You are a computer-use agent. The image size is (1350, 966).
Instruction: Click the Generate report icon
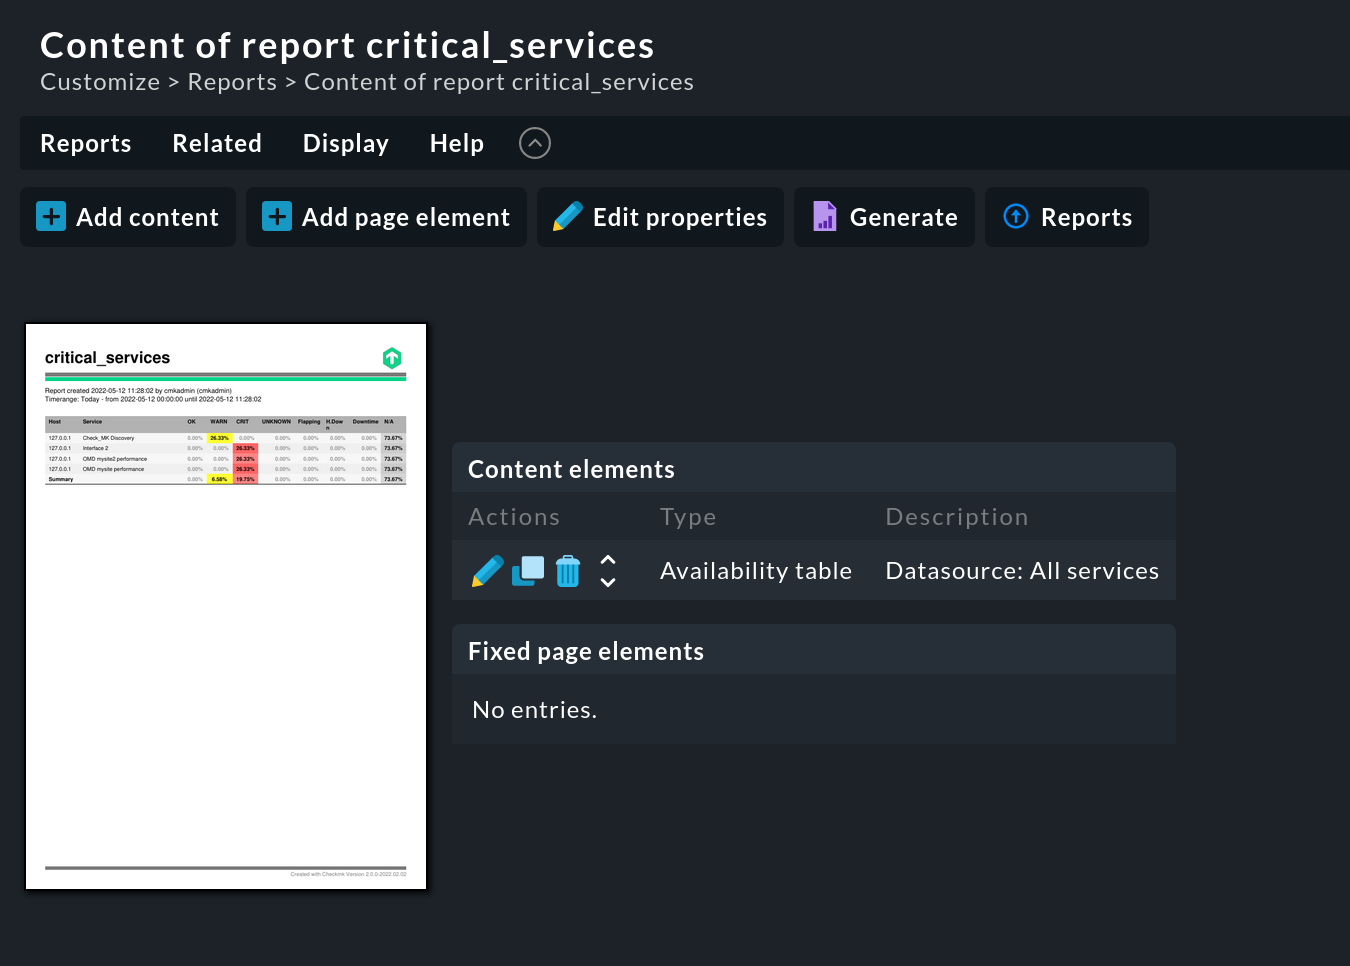823,216
